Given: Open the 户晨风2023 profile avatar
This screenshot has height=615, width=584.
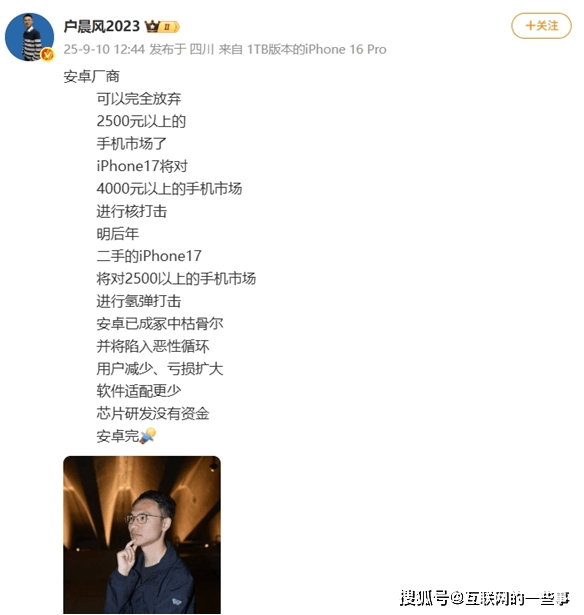Looking at the screenshot, I should point(29,37).
